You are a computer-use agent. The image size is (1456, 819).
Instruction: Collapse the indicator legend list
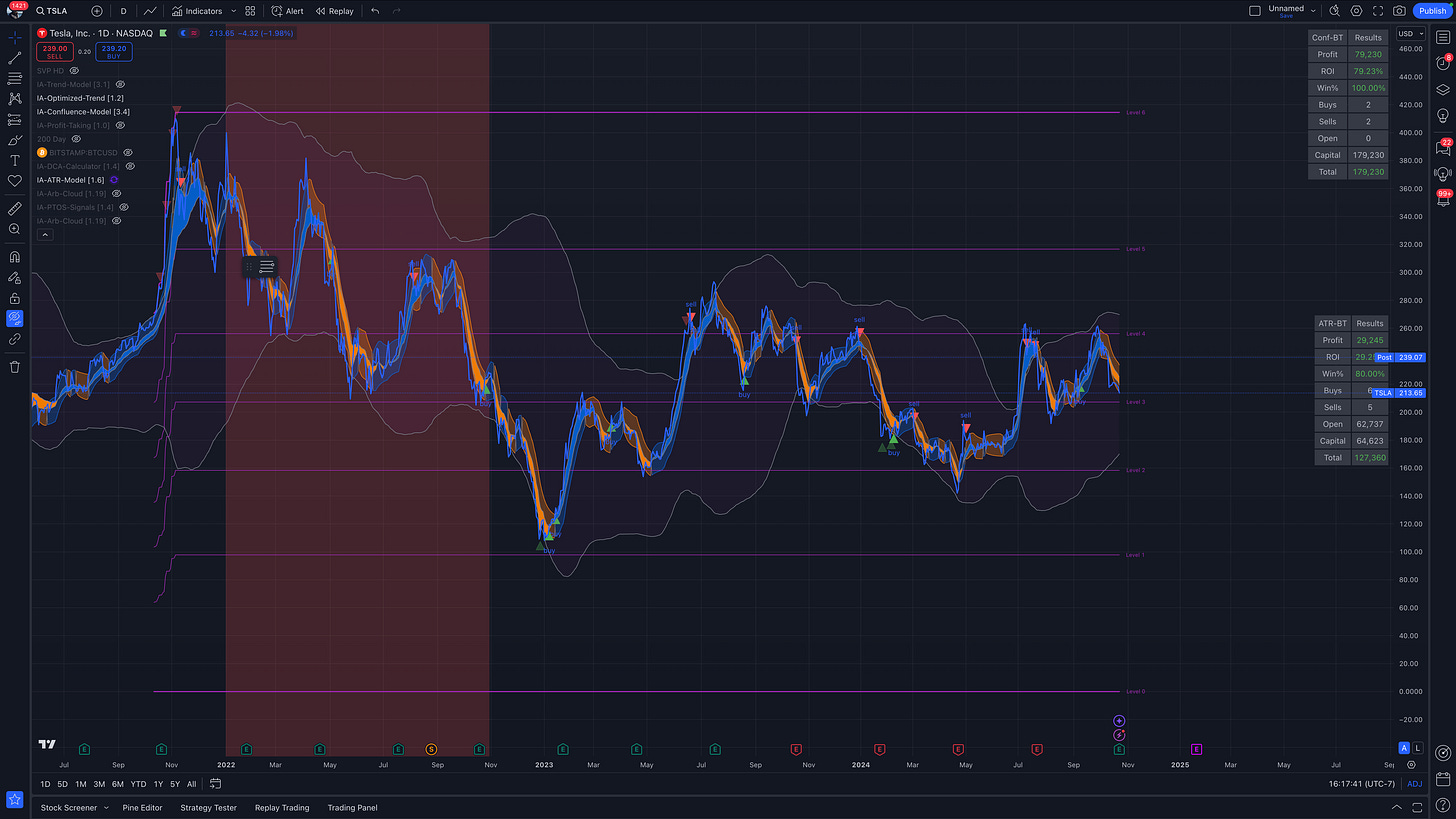point(45,234)
